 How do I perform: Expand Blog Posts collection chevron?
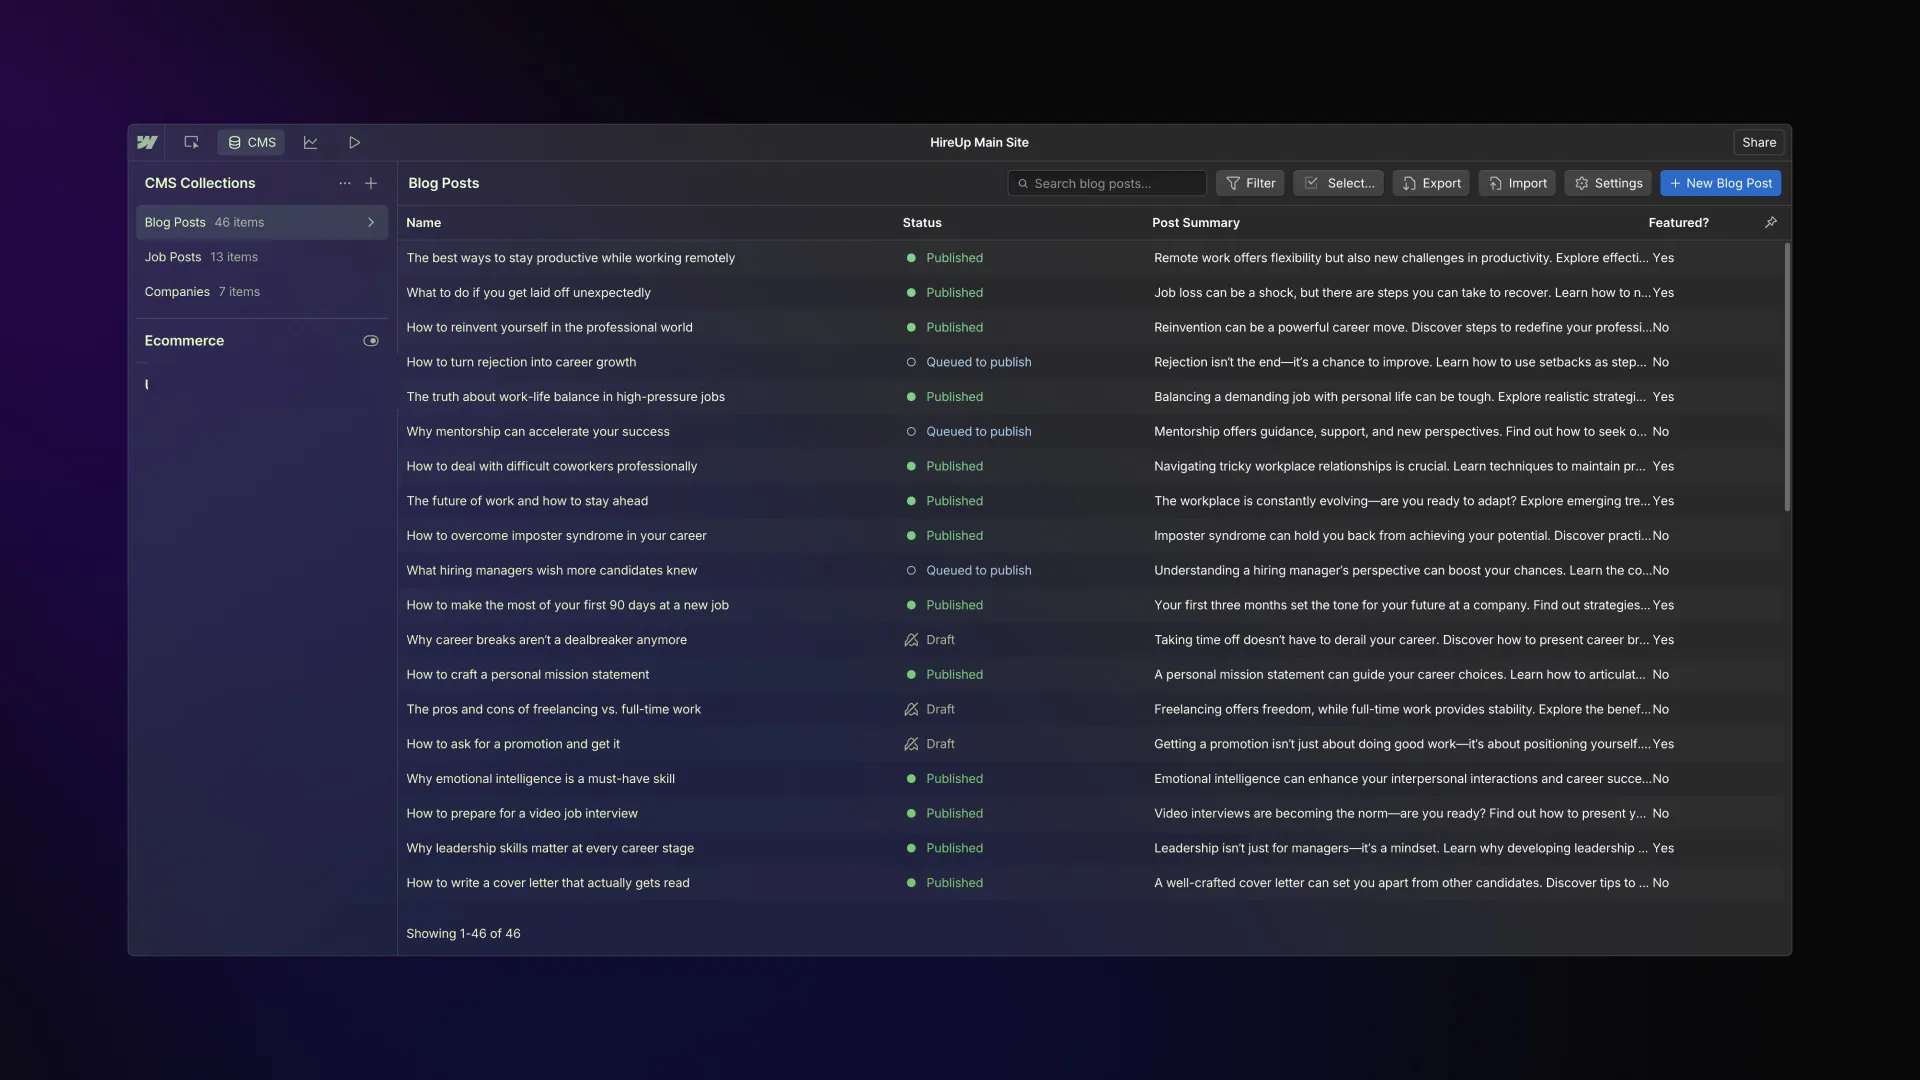point(371,222)
